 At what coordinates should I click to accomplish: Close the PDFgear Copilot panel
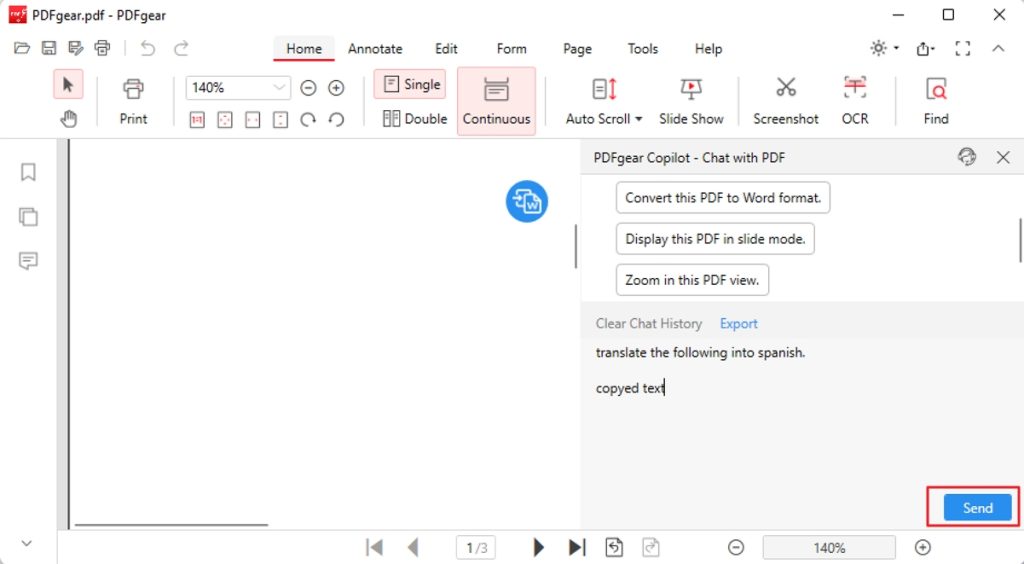1003,157
